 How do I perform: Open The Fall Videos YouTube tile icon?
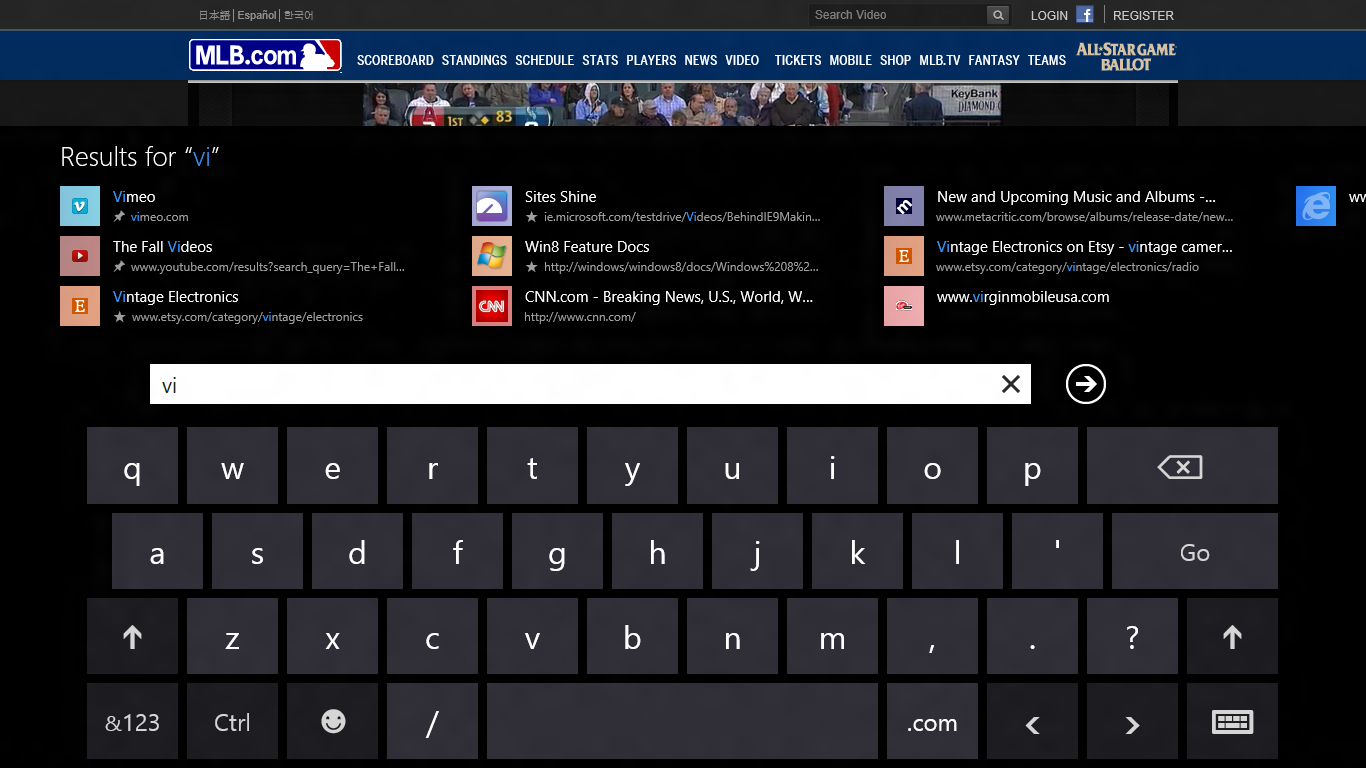click(x=80, y=256)
